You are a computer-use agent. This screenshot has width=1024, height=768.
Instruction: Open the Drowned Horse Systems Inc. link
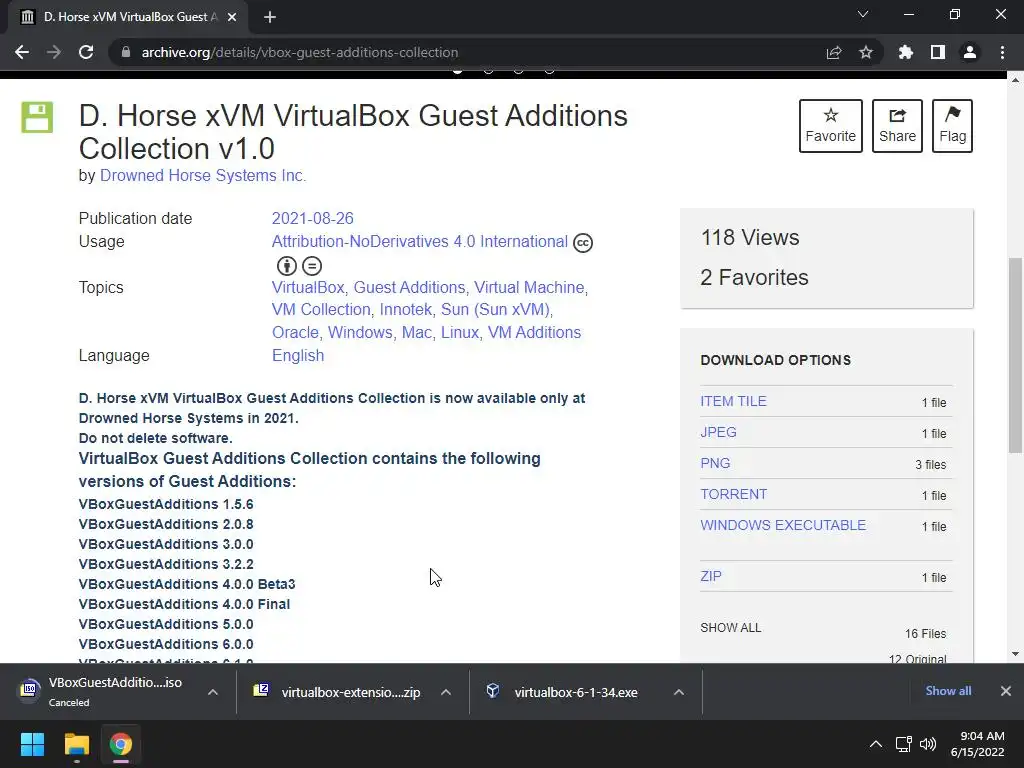click(x=202, y=176)
